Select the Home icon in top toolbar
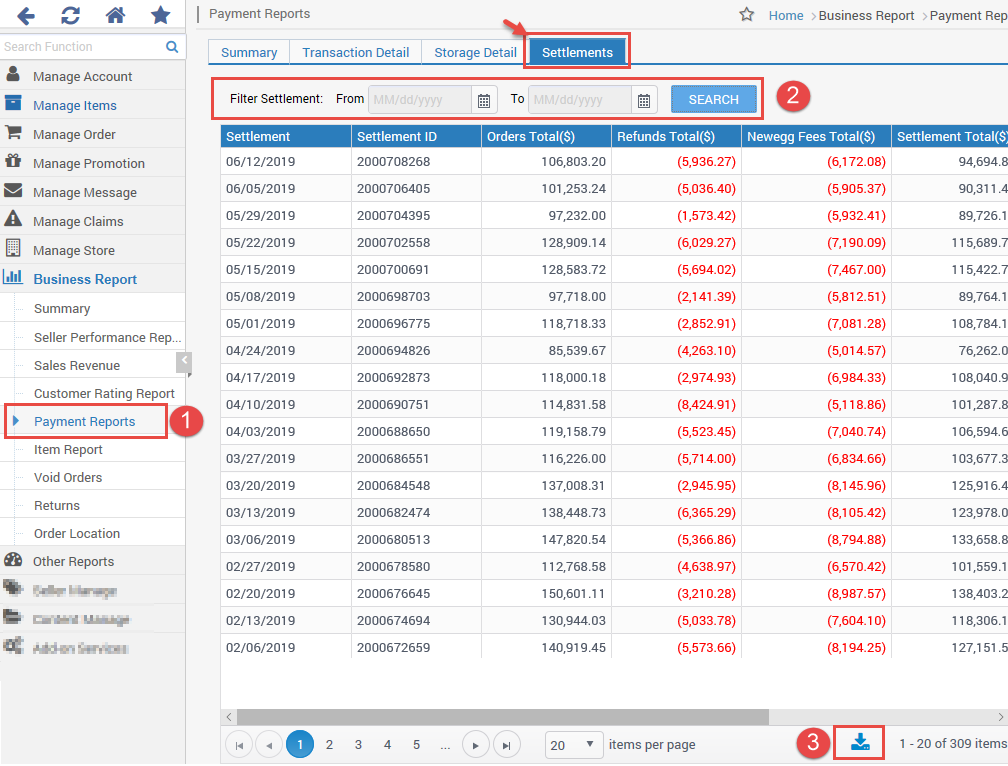The height and width of the screenshot is (766, 1008). [x=114, y=15]
